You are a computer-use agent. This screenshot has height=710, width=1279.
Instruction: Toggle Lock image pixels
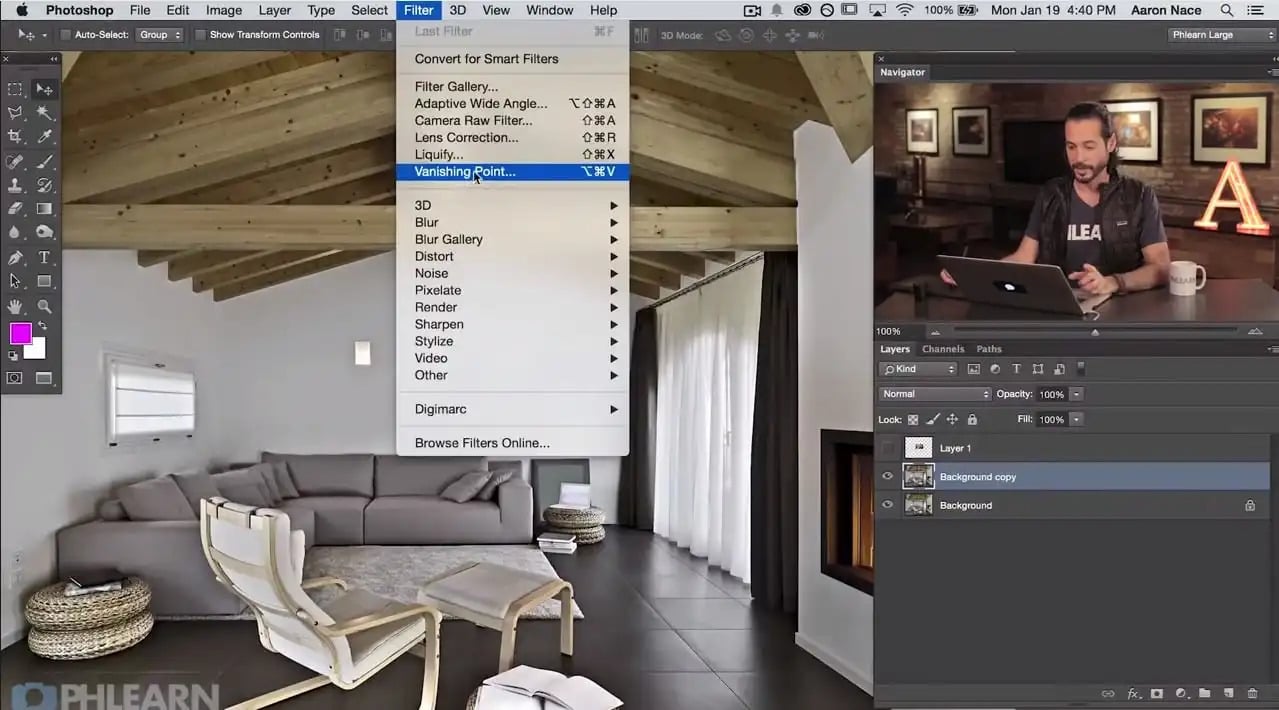932,420
